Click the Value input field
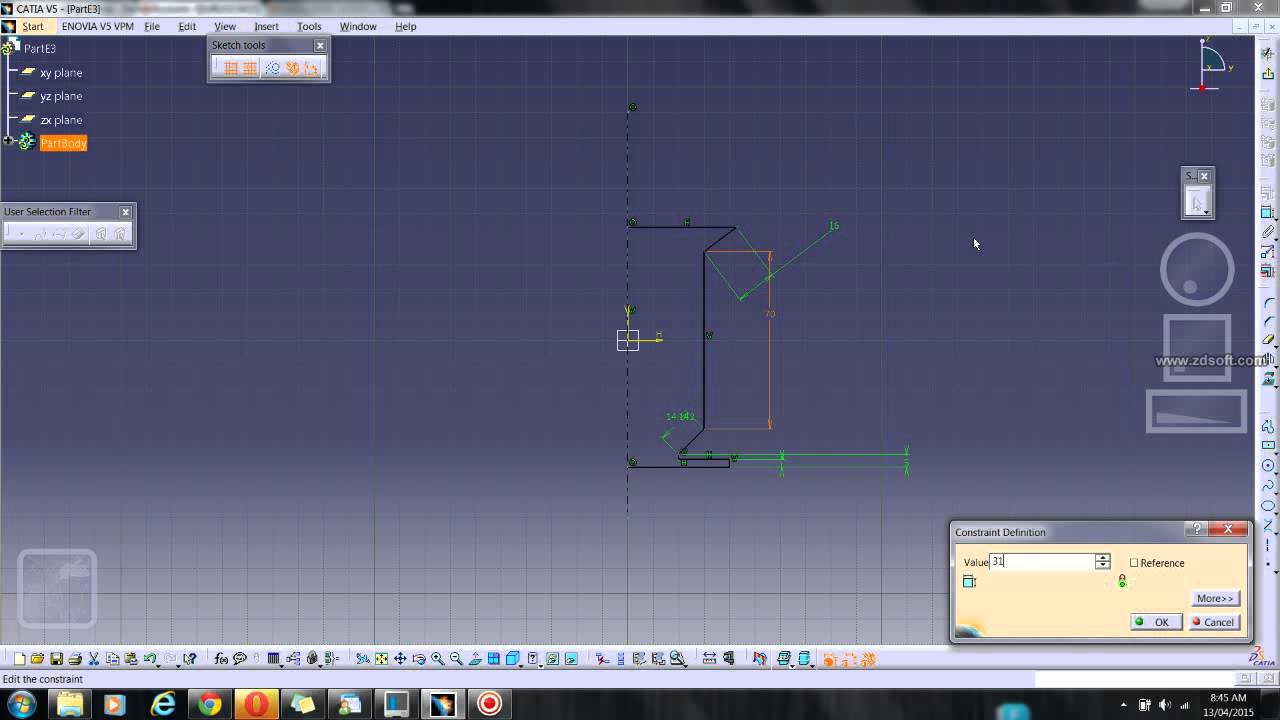Viewport: 1280px width, 720px height. click(x=1042, y=562)
